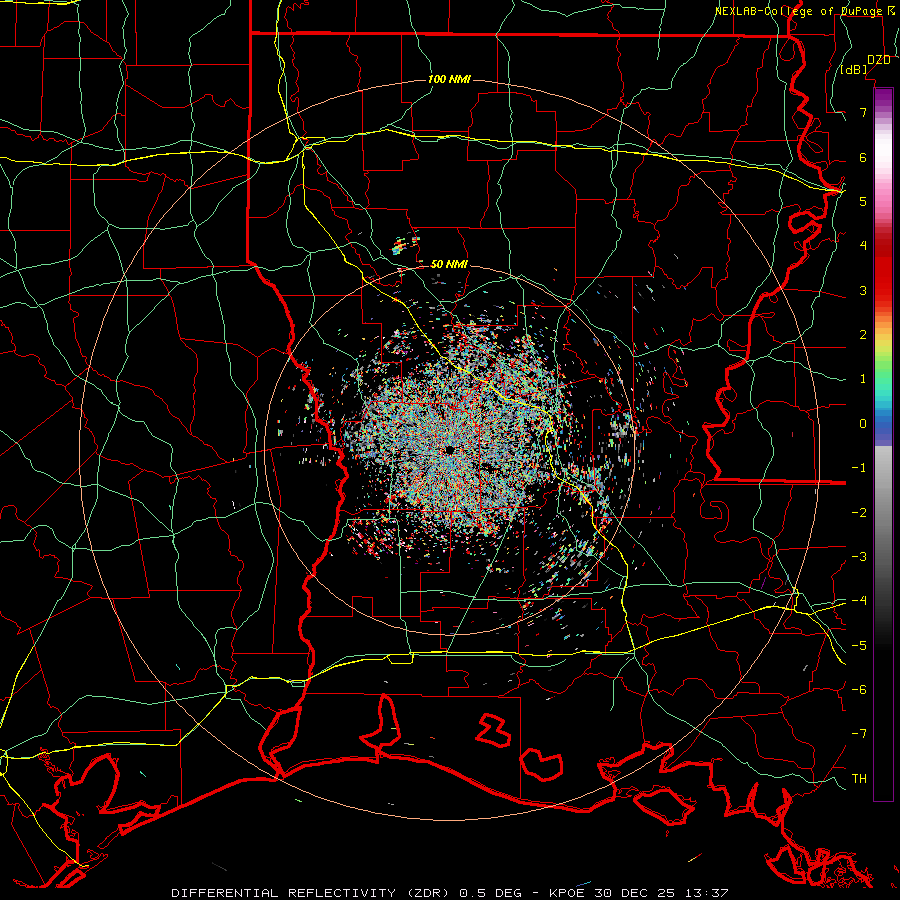Click the -4 dB scale label
900x900 pixels.
(859, 601)
